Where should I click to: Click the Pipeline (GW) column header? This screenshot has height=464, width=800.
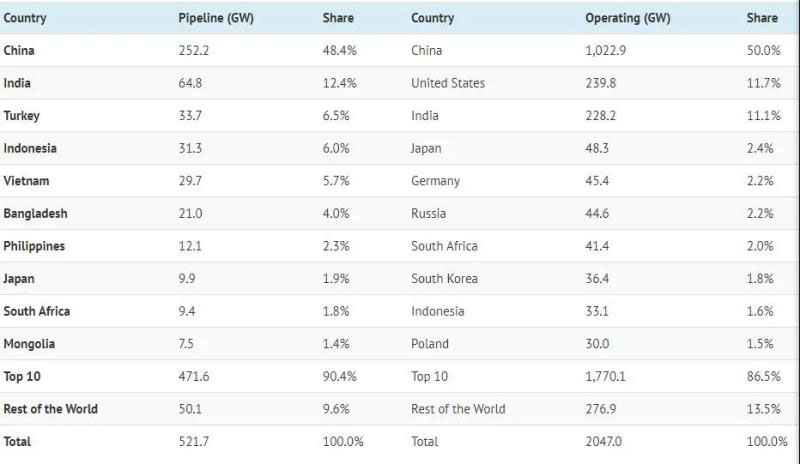tap(215, 18)
